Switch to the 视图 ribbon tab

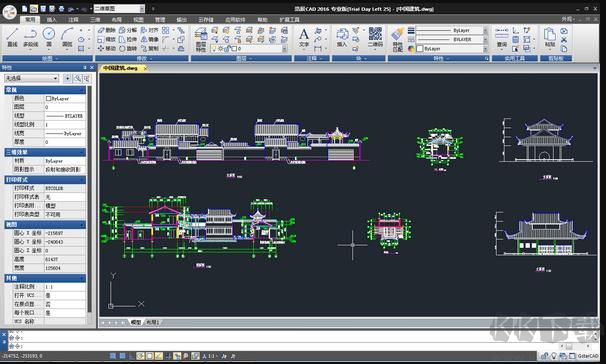coord(138,19)
